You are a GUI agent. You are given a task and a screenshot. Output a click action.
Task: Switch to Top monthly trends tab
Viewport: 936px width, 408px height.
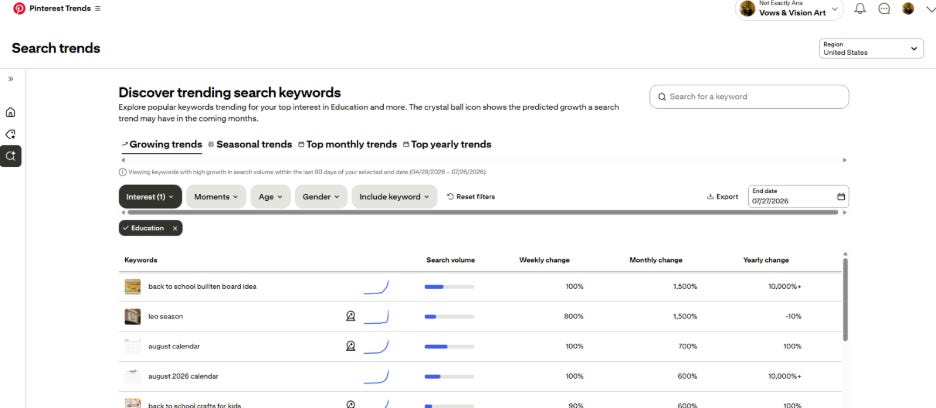tap(347, 145)
